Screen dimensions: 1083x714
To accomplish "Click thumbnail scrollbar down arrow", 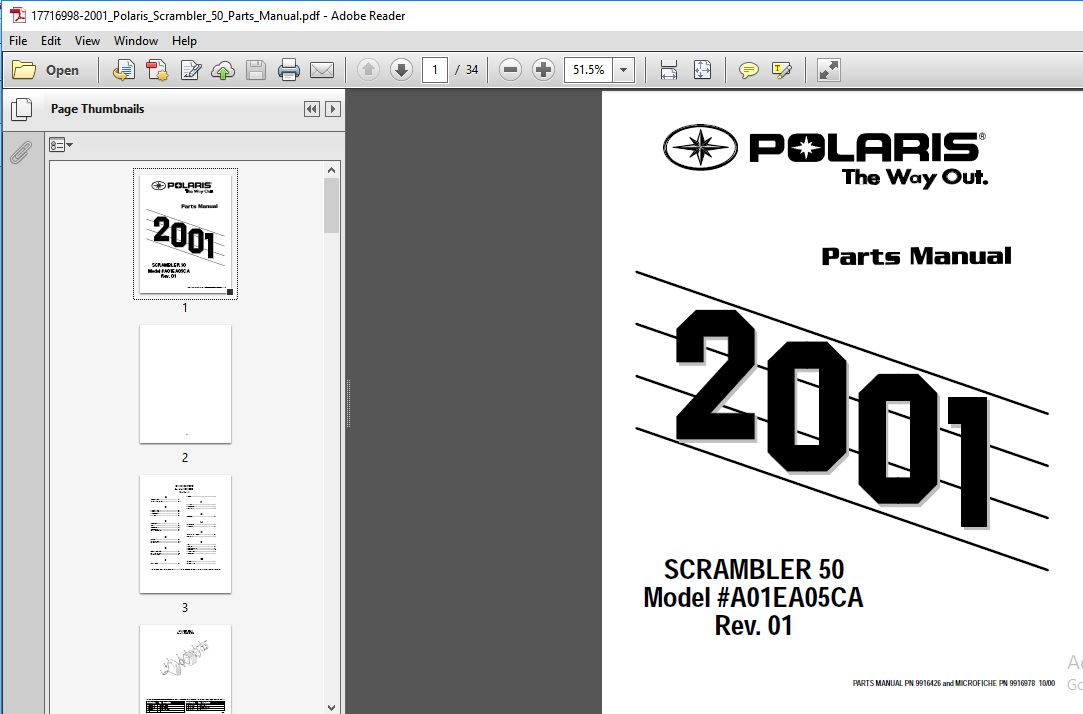I will pos(332,707).
